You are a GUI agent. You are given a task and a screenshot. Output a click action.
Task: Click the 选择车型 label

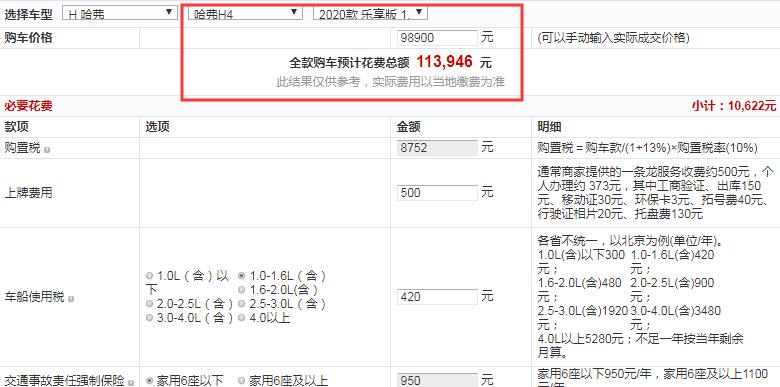pos(28,14)
